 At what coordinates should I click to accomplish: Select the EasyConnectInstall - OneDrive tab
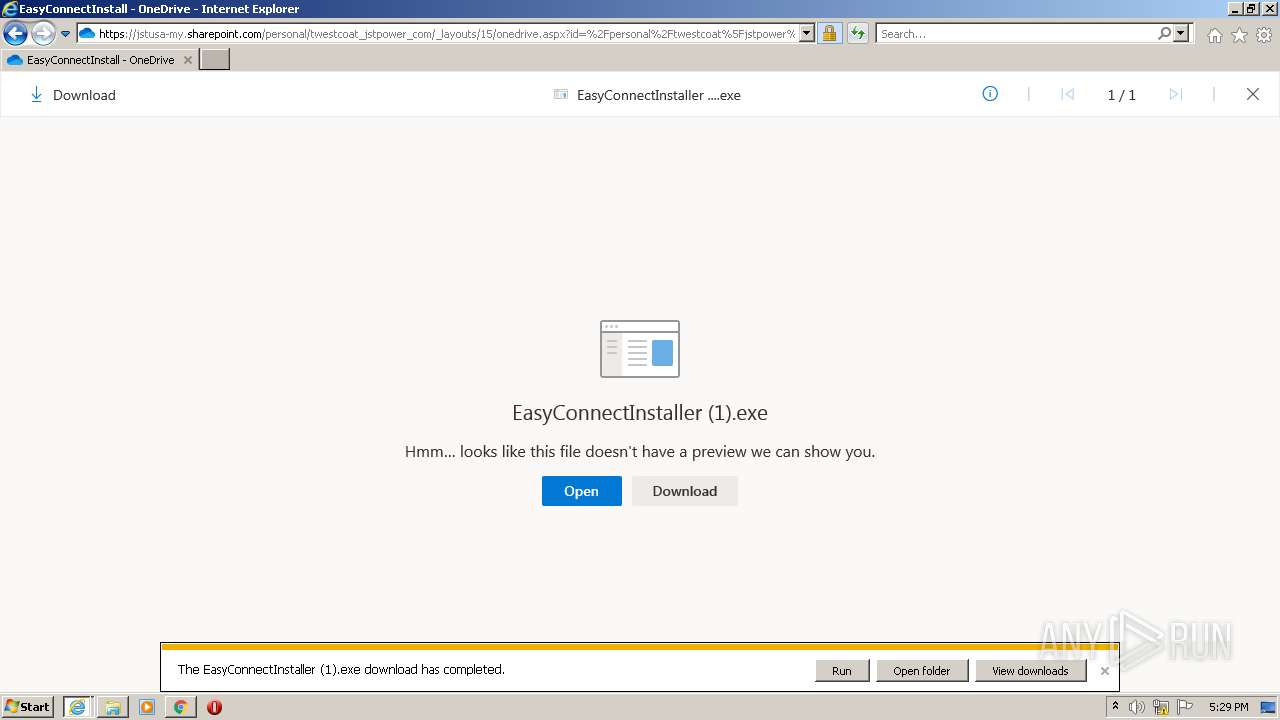(100, 60)
